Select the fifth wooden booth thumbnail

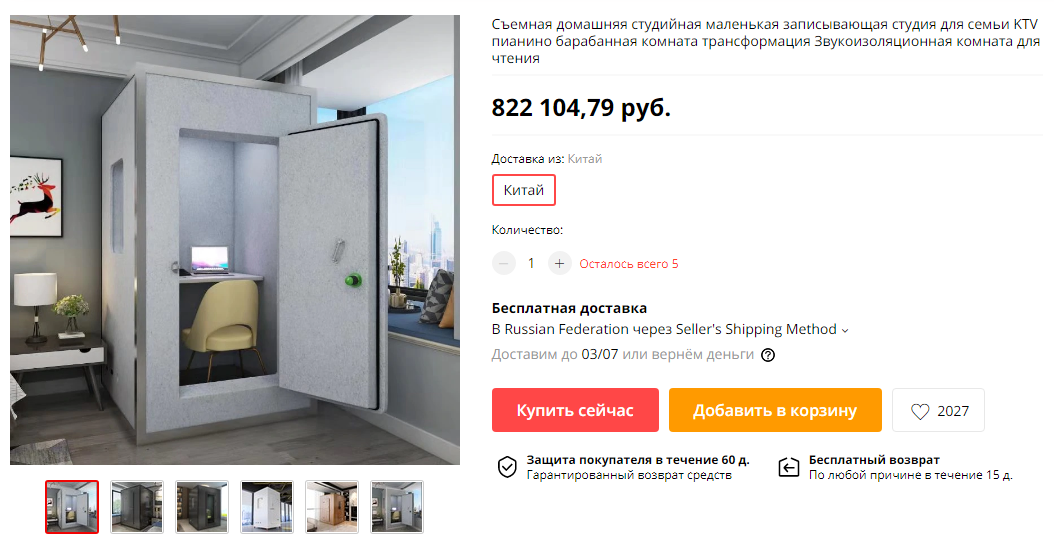point(332,507)
